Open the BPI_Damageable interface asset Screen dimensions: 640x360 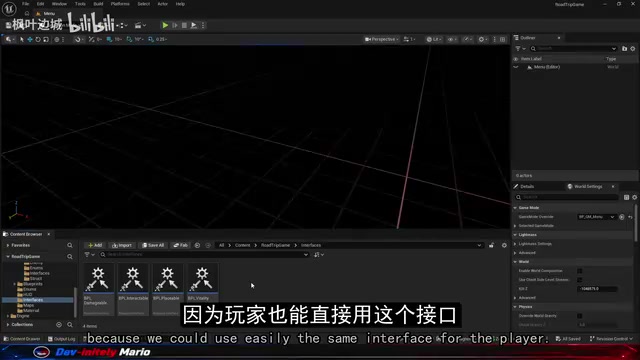tap(98, 289)
